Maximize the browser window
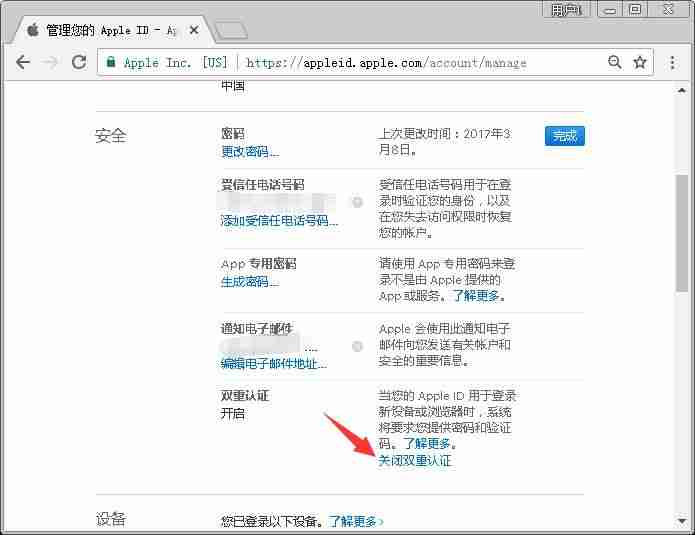Image resolution: width=695 pixels, height=535 pixels. (x=635, y=9)
